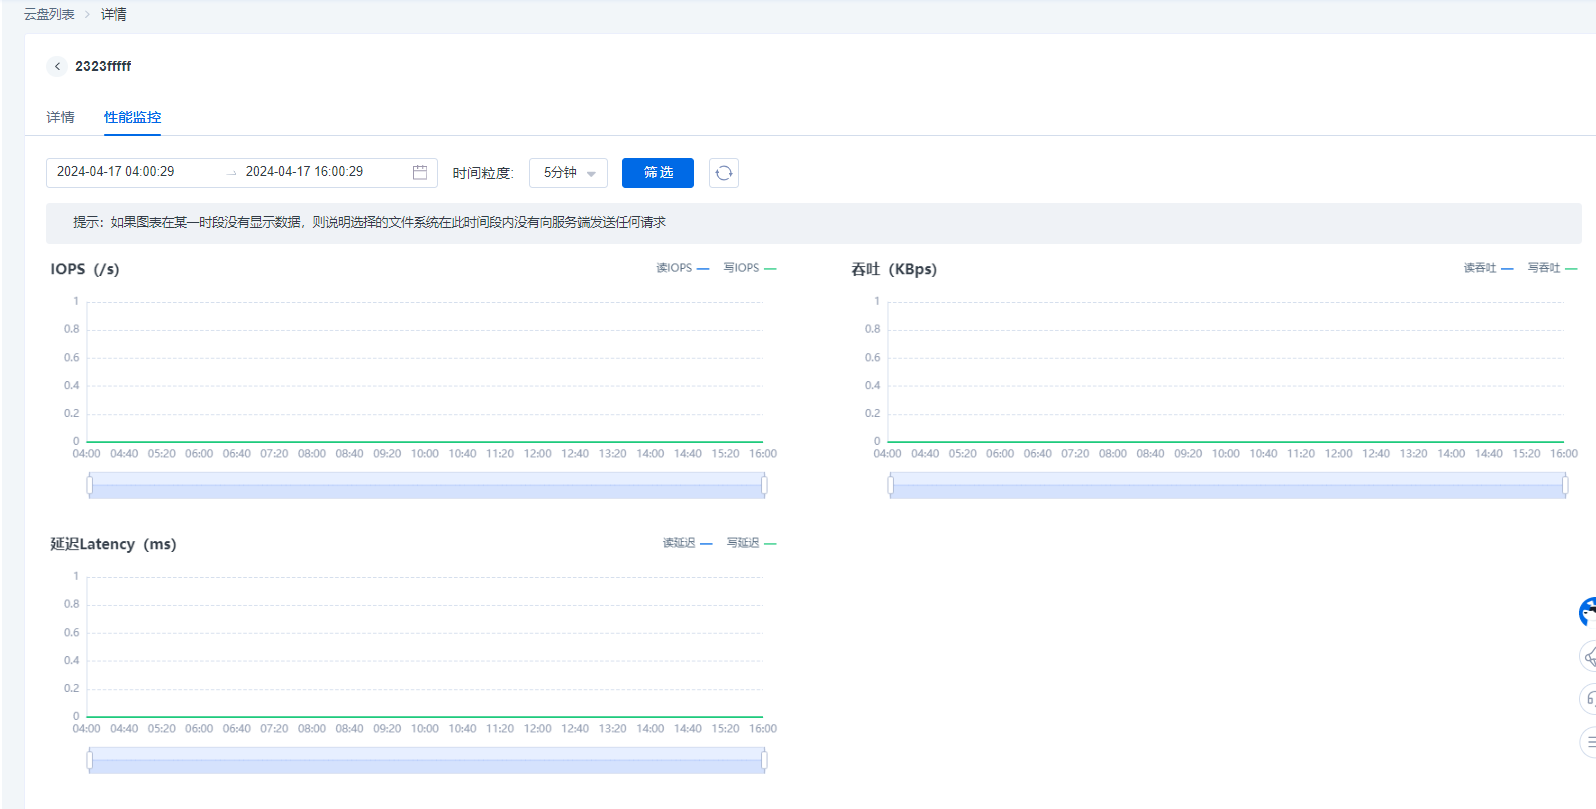This screenshot has width=1596, height=809.
Task: Open the calendar date picker icon
Action: click(420, 172)
